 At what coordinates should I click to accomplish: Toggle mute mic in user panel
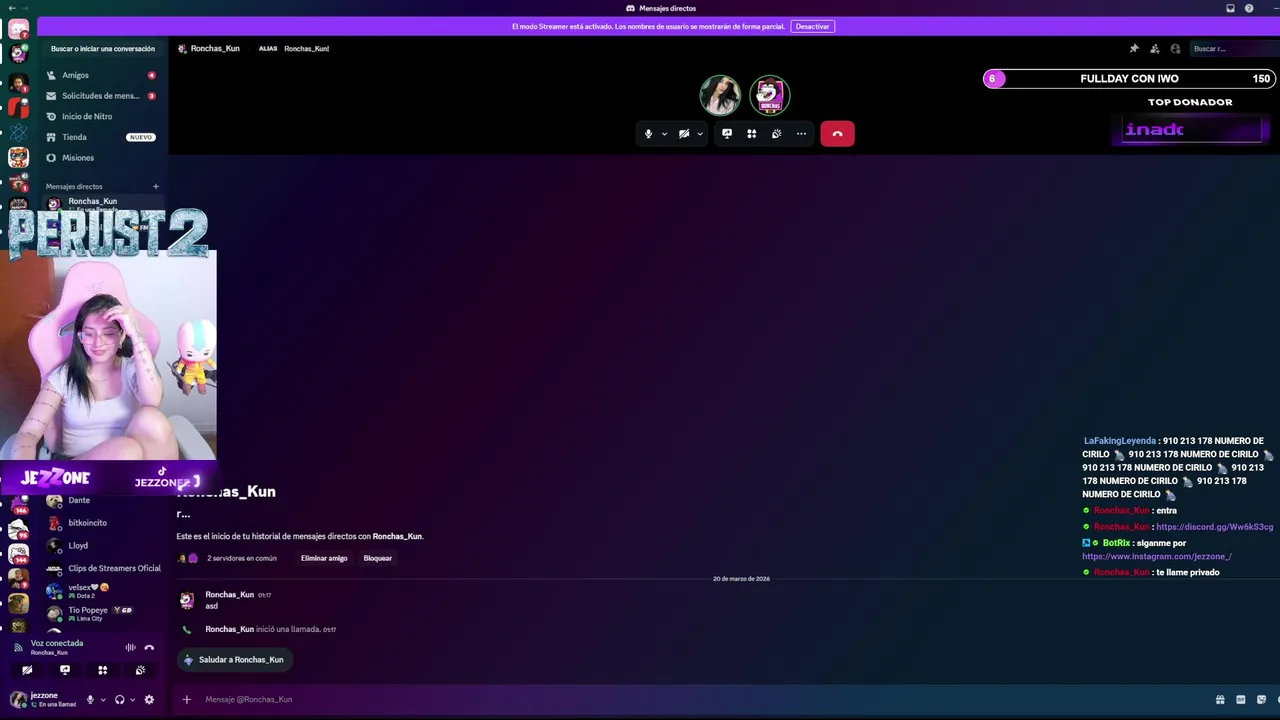tap(90, 700)
